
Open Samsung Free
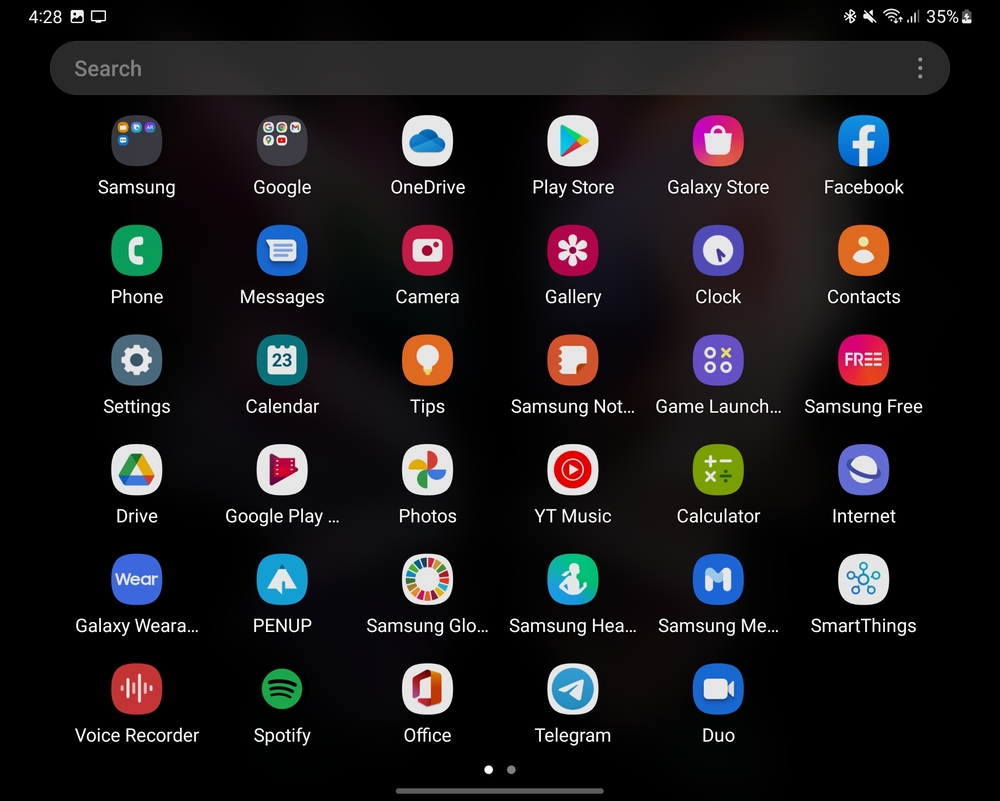click(864, 360)
